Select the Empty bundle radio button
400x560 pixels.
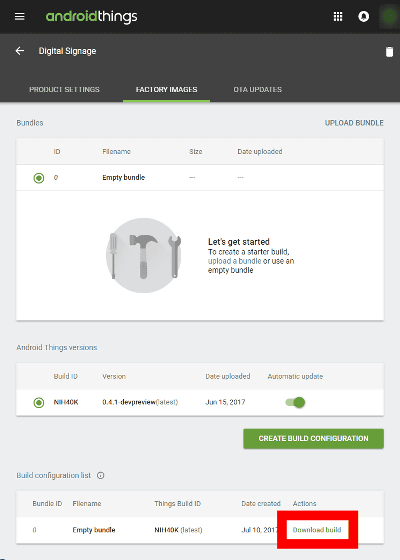tap(39, 178)
